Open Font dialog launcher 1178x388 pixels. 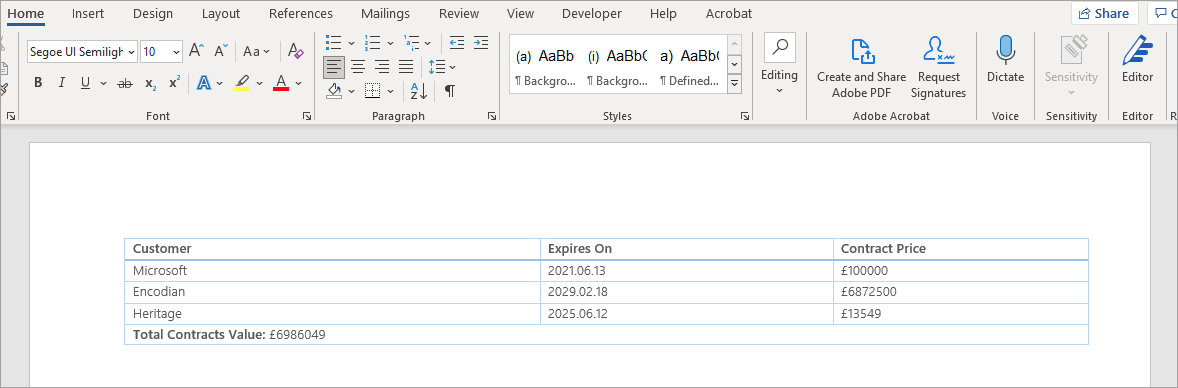pos(307,116)
